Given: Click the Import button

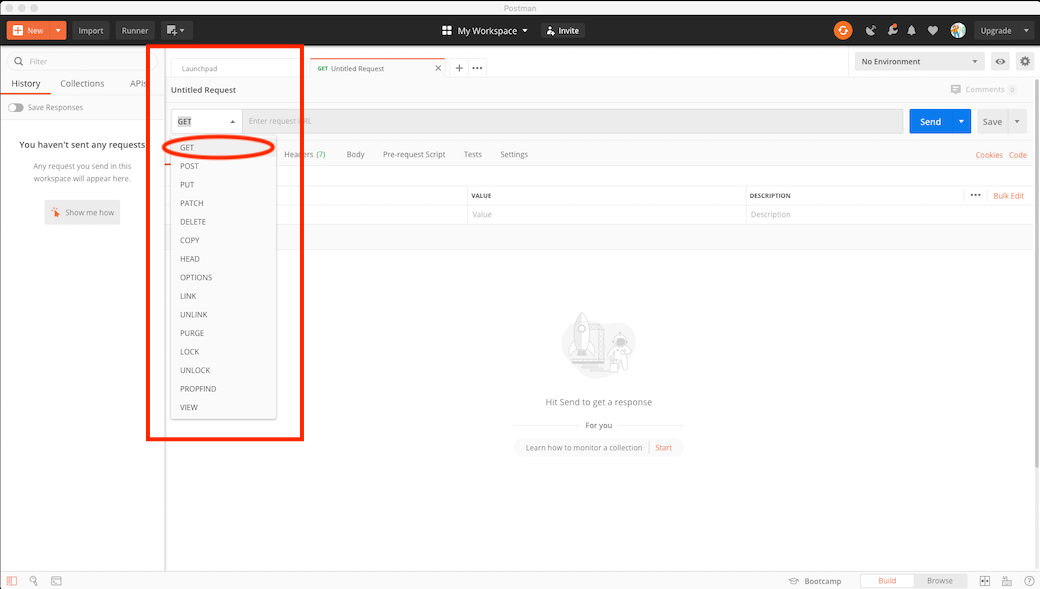Looking at the screenshot, I should [91, 31].
